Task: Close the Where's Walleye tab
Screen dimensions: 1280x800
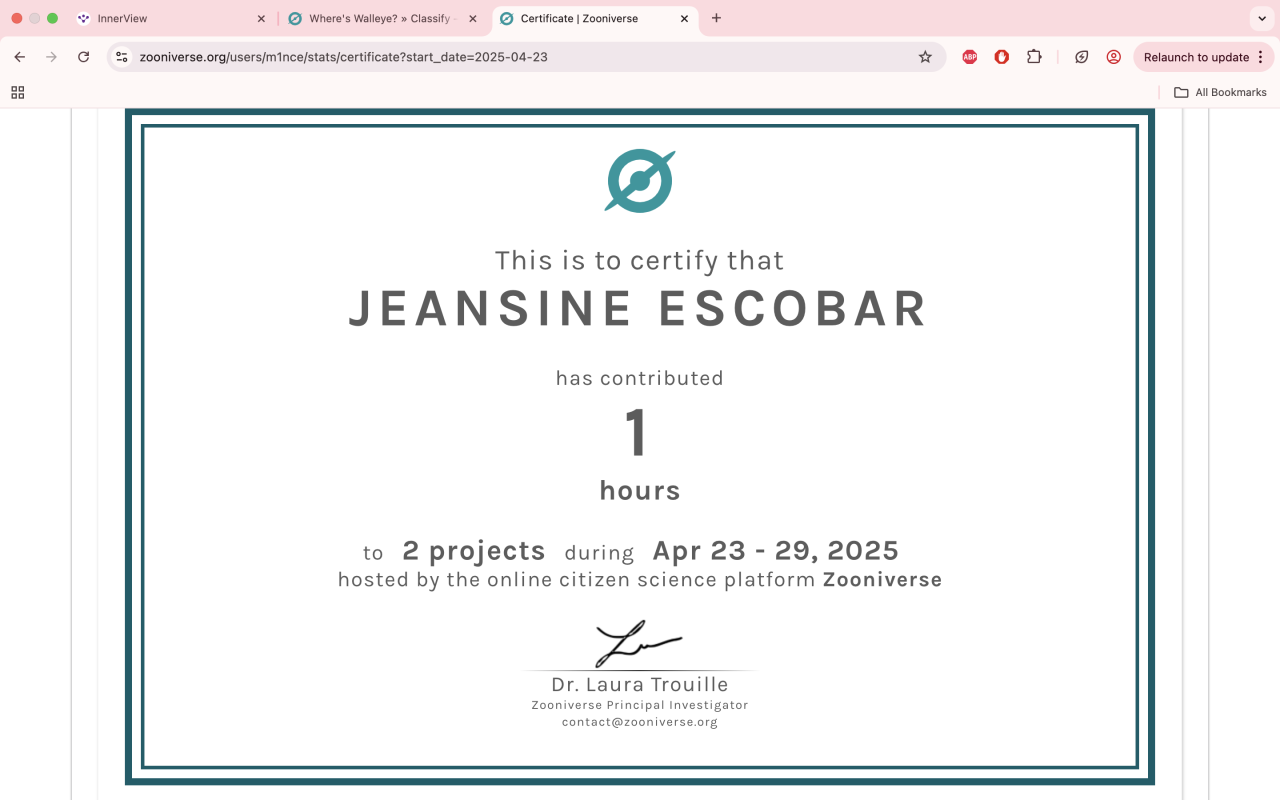Action: pyautogui.click(x=473, y=18)
